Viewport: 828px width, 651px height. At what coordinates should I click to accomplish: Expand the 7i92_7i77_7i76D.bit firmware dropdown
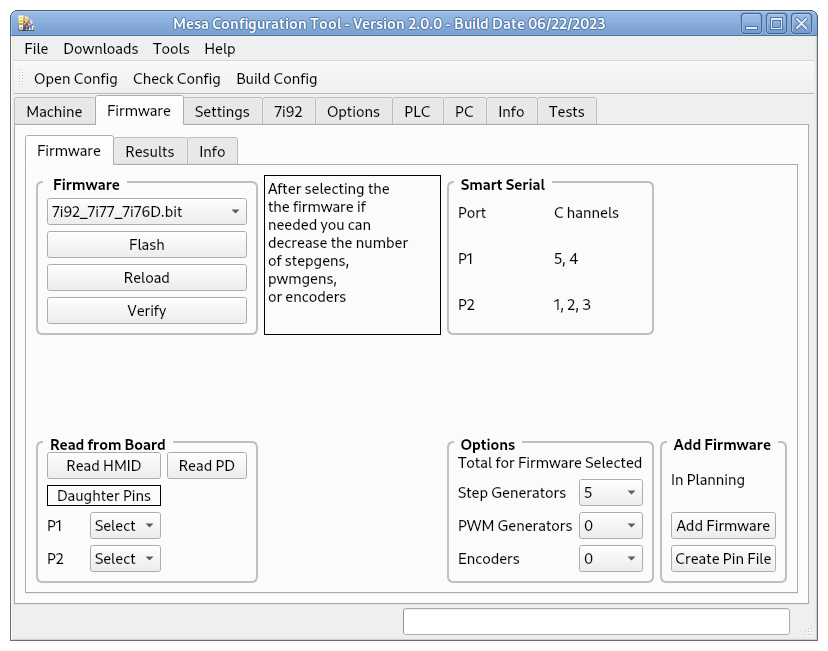147,212
